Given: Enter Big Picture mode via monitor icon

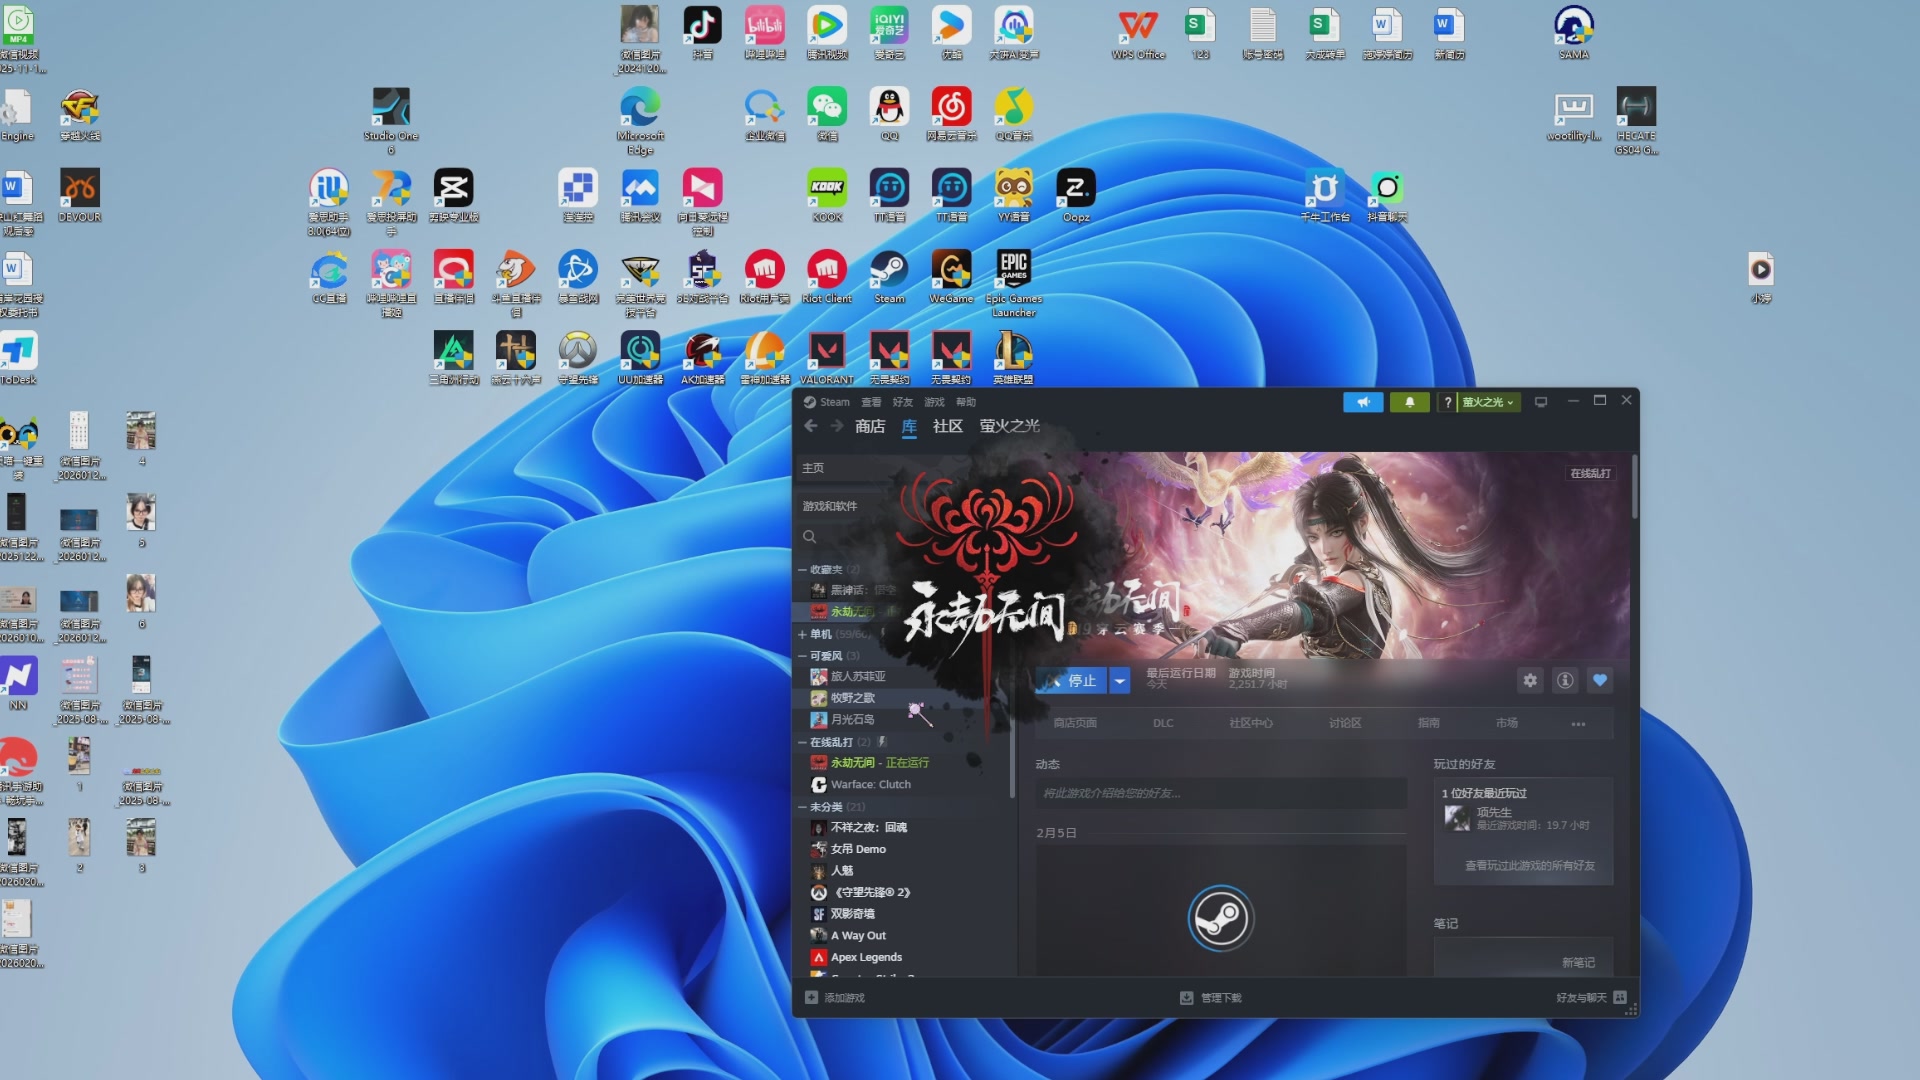Looking at the screenshot, I should tap(1541, 402).
